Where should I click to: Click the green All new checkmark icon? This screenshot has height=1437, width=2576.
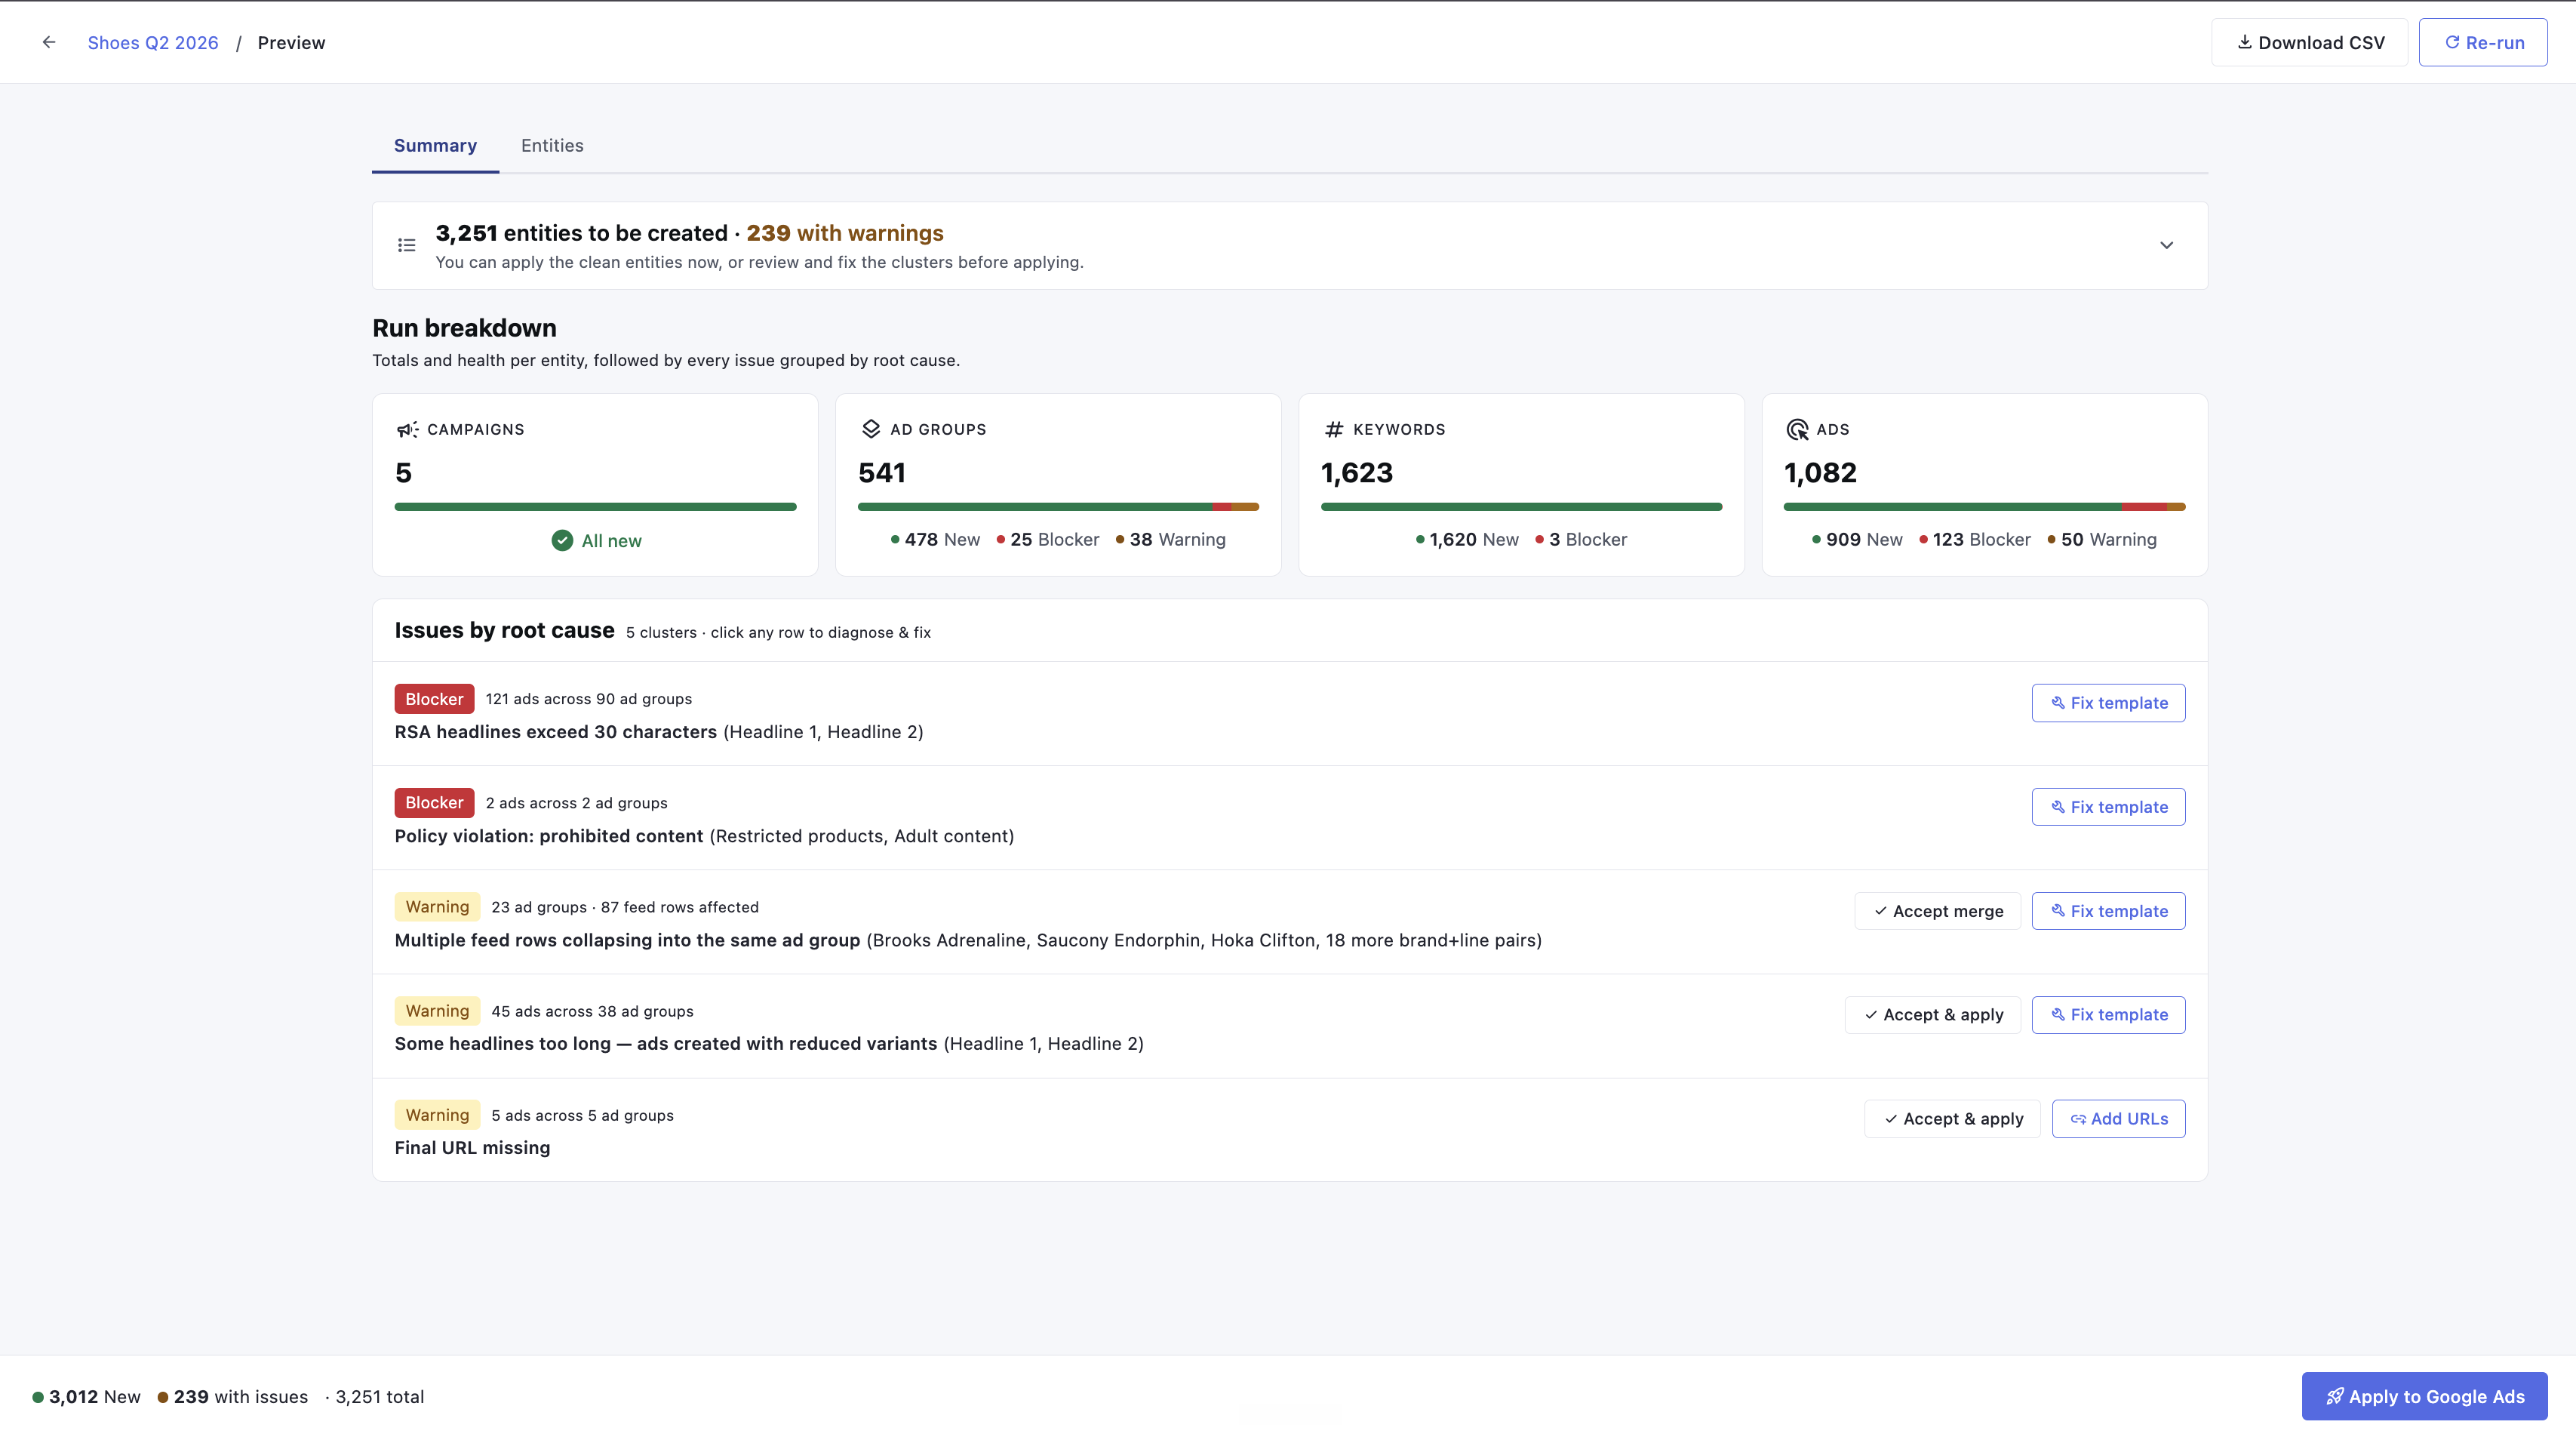[x=562, y=540]
